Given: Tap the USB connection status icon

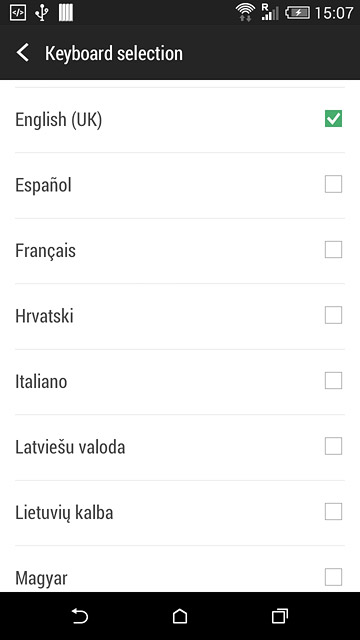Looking at the screenshot, I should tap(42, 13).
